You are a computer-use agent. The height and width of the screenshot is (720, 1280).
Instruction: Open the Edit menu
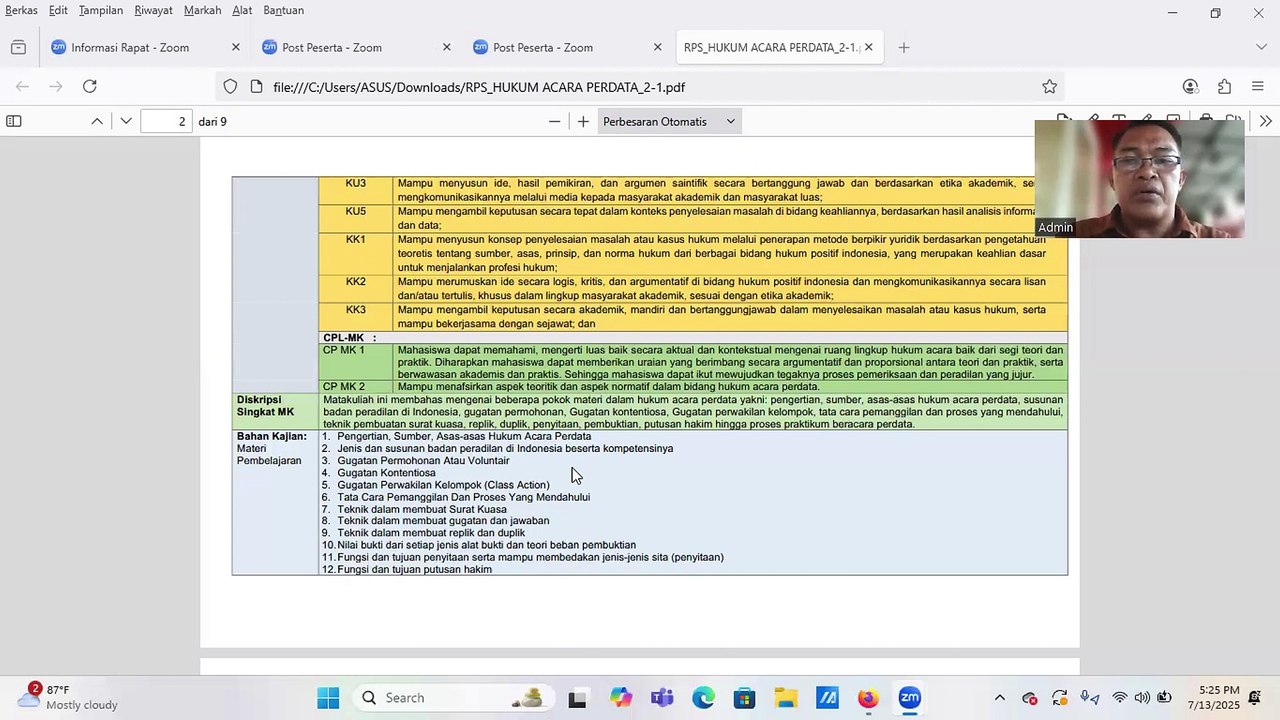point(58,10)
